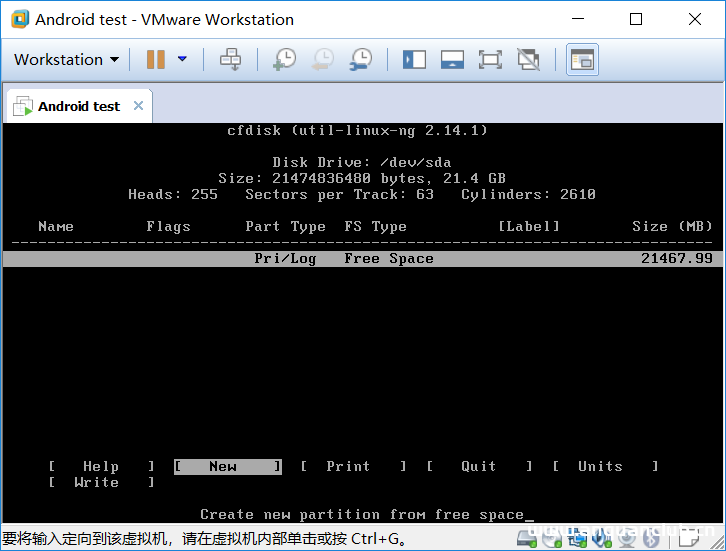Minimize the VMware Workstation window

(x=578, y=19)
